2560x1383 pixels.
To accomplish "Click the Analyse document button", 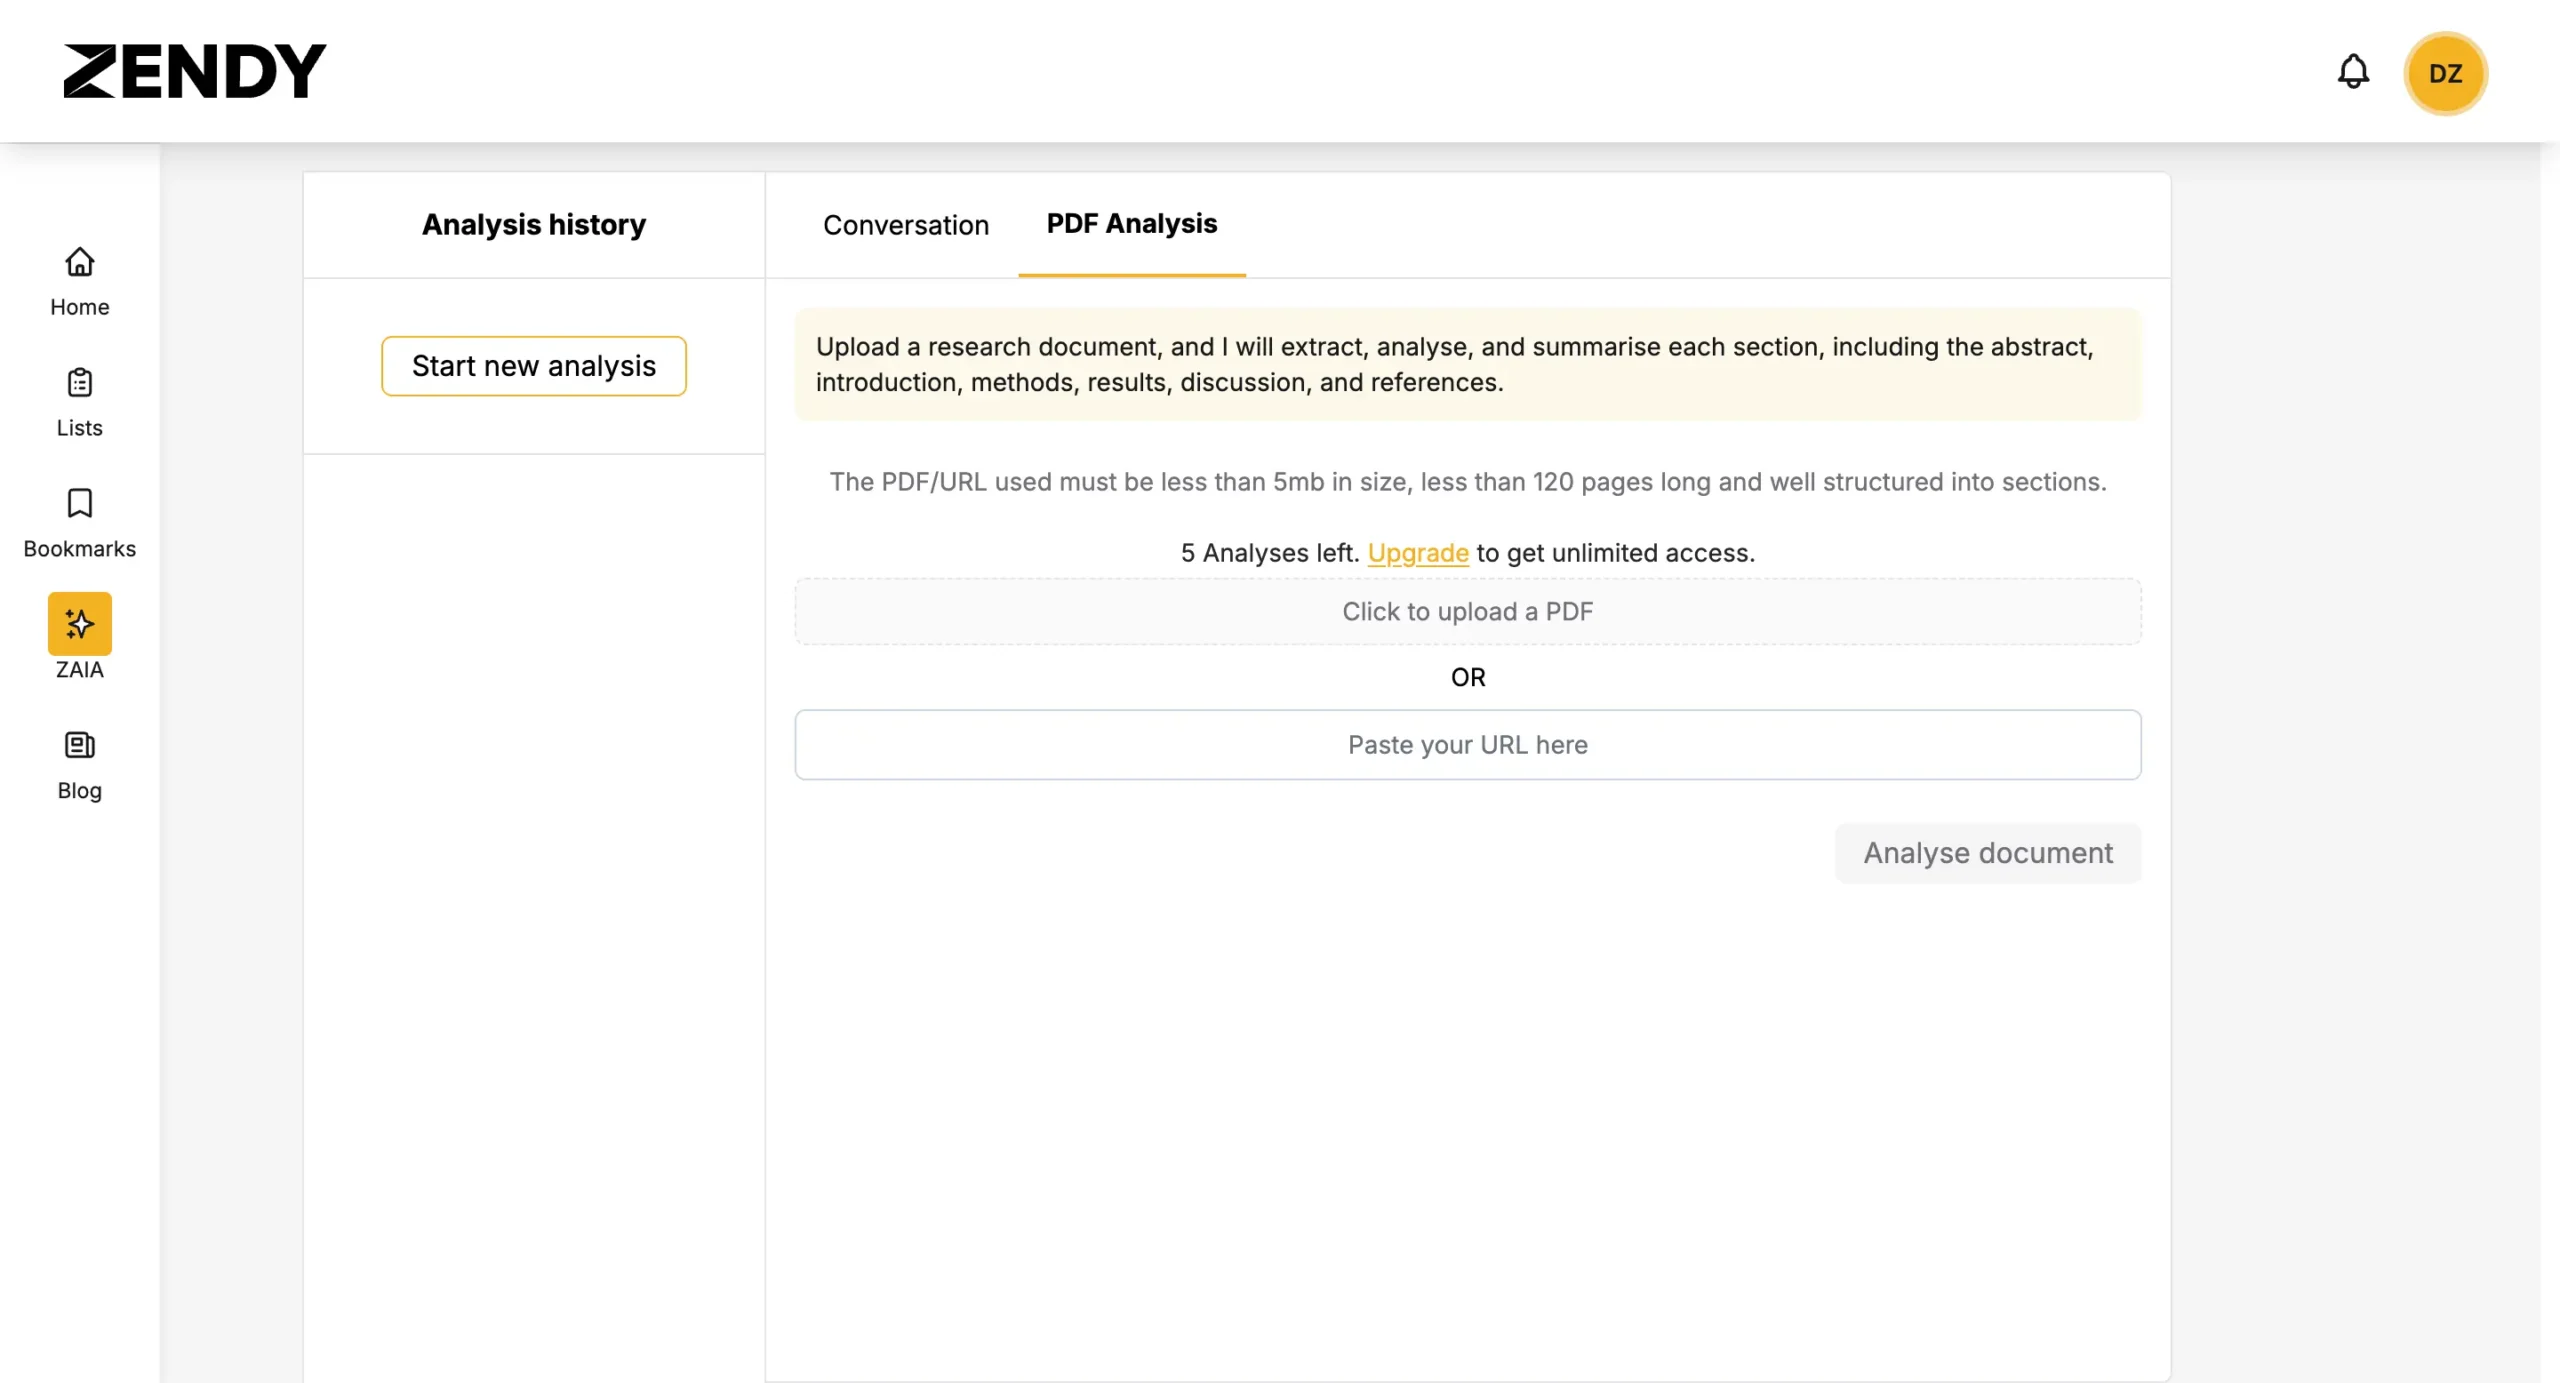I will (x=1988, y=853).
